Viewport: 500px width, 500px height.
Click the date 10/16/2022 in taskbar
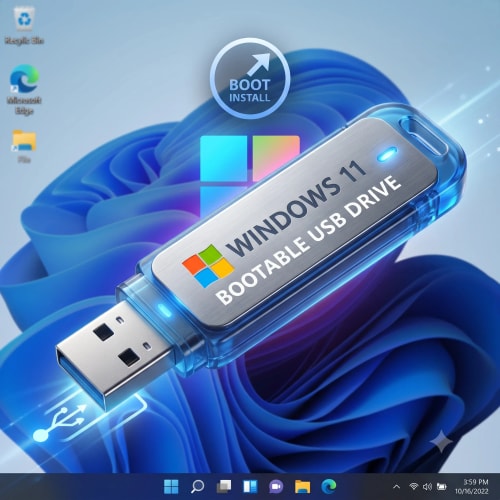tap(472, 491)
